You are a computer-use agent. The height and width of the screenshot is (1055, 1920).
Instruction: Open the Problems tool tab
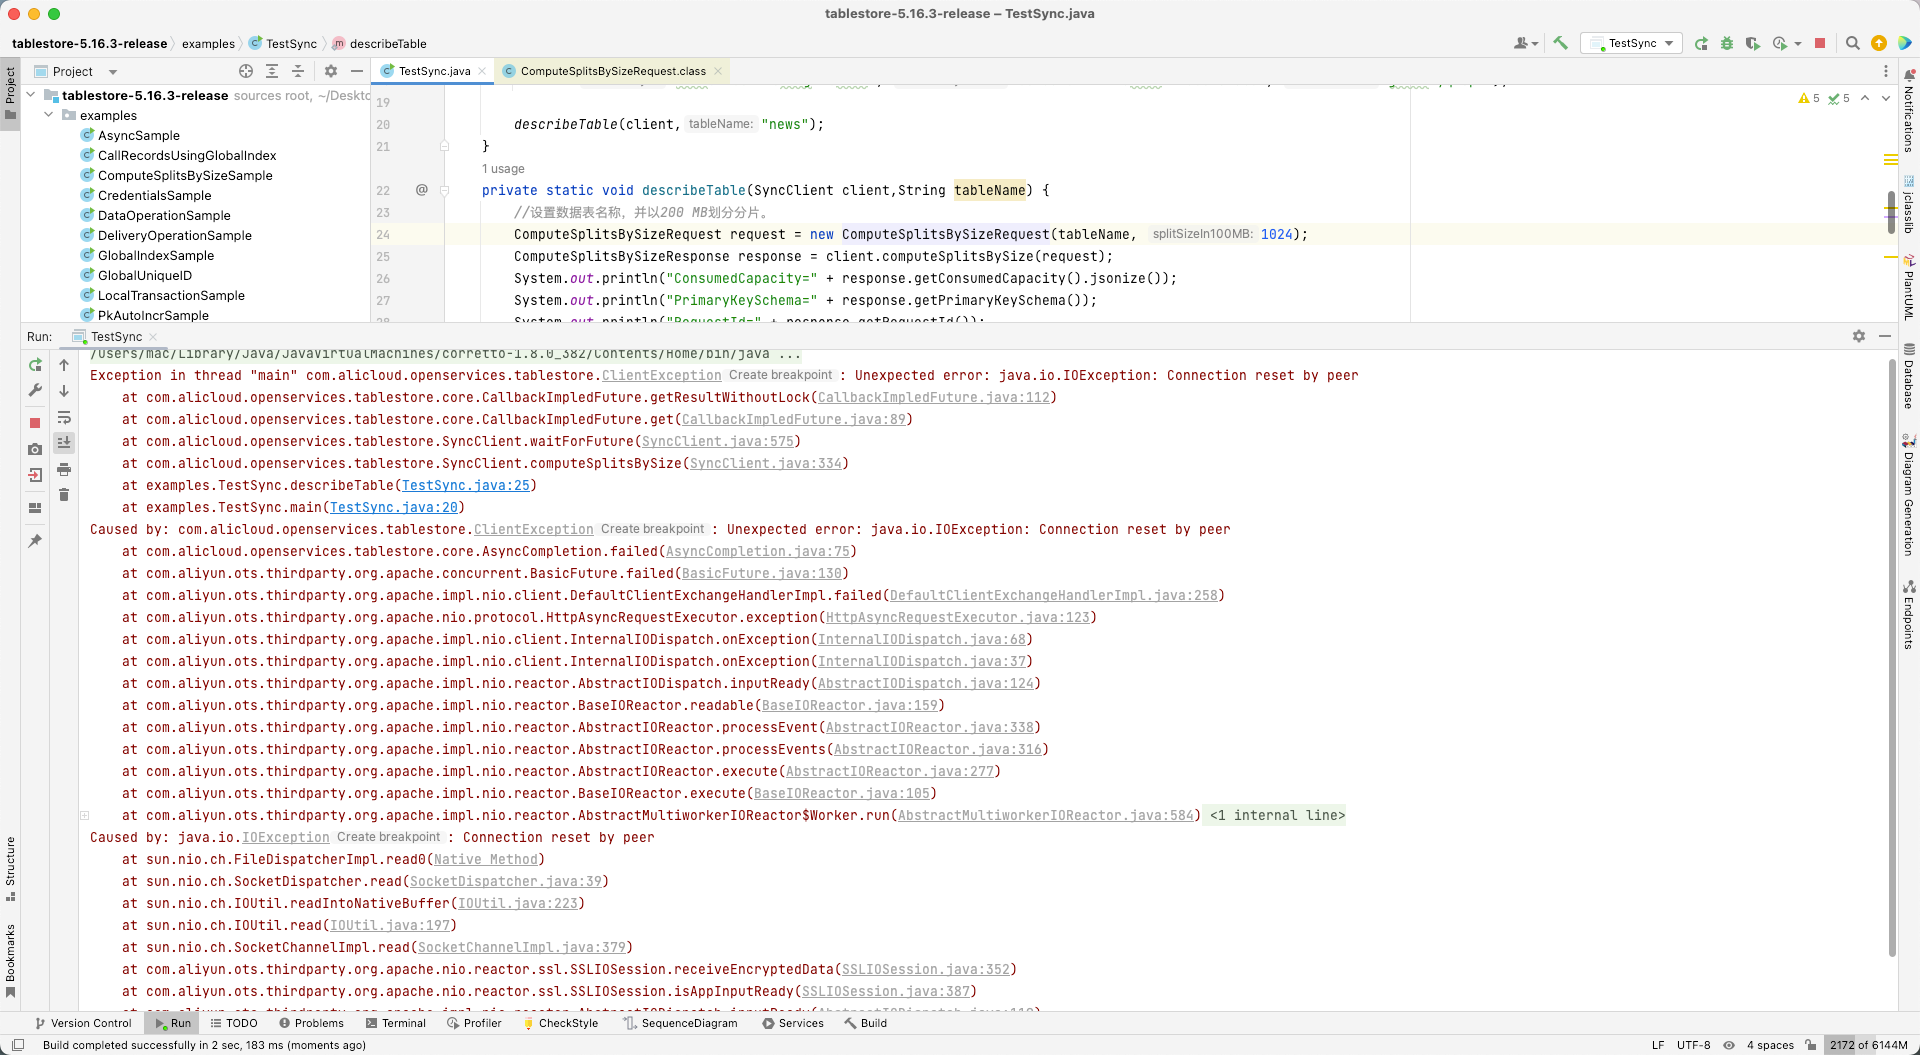[311, 1023]
